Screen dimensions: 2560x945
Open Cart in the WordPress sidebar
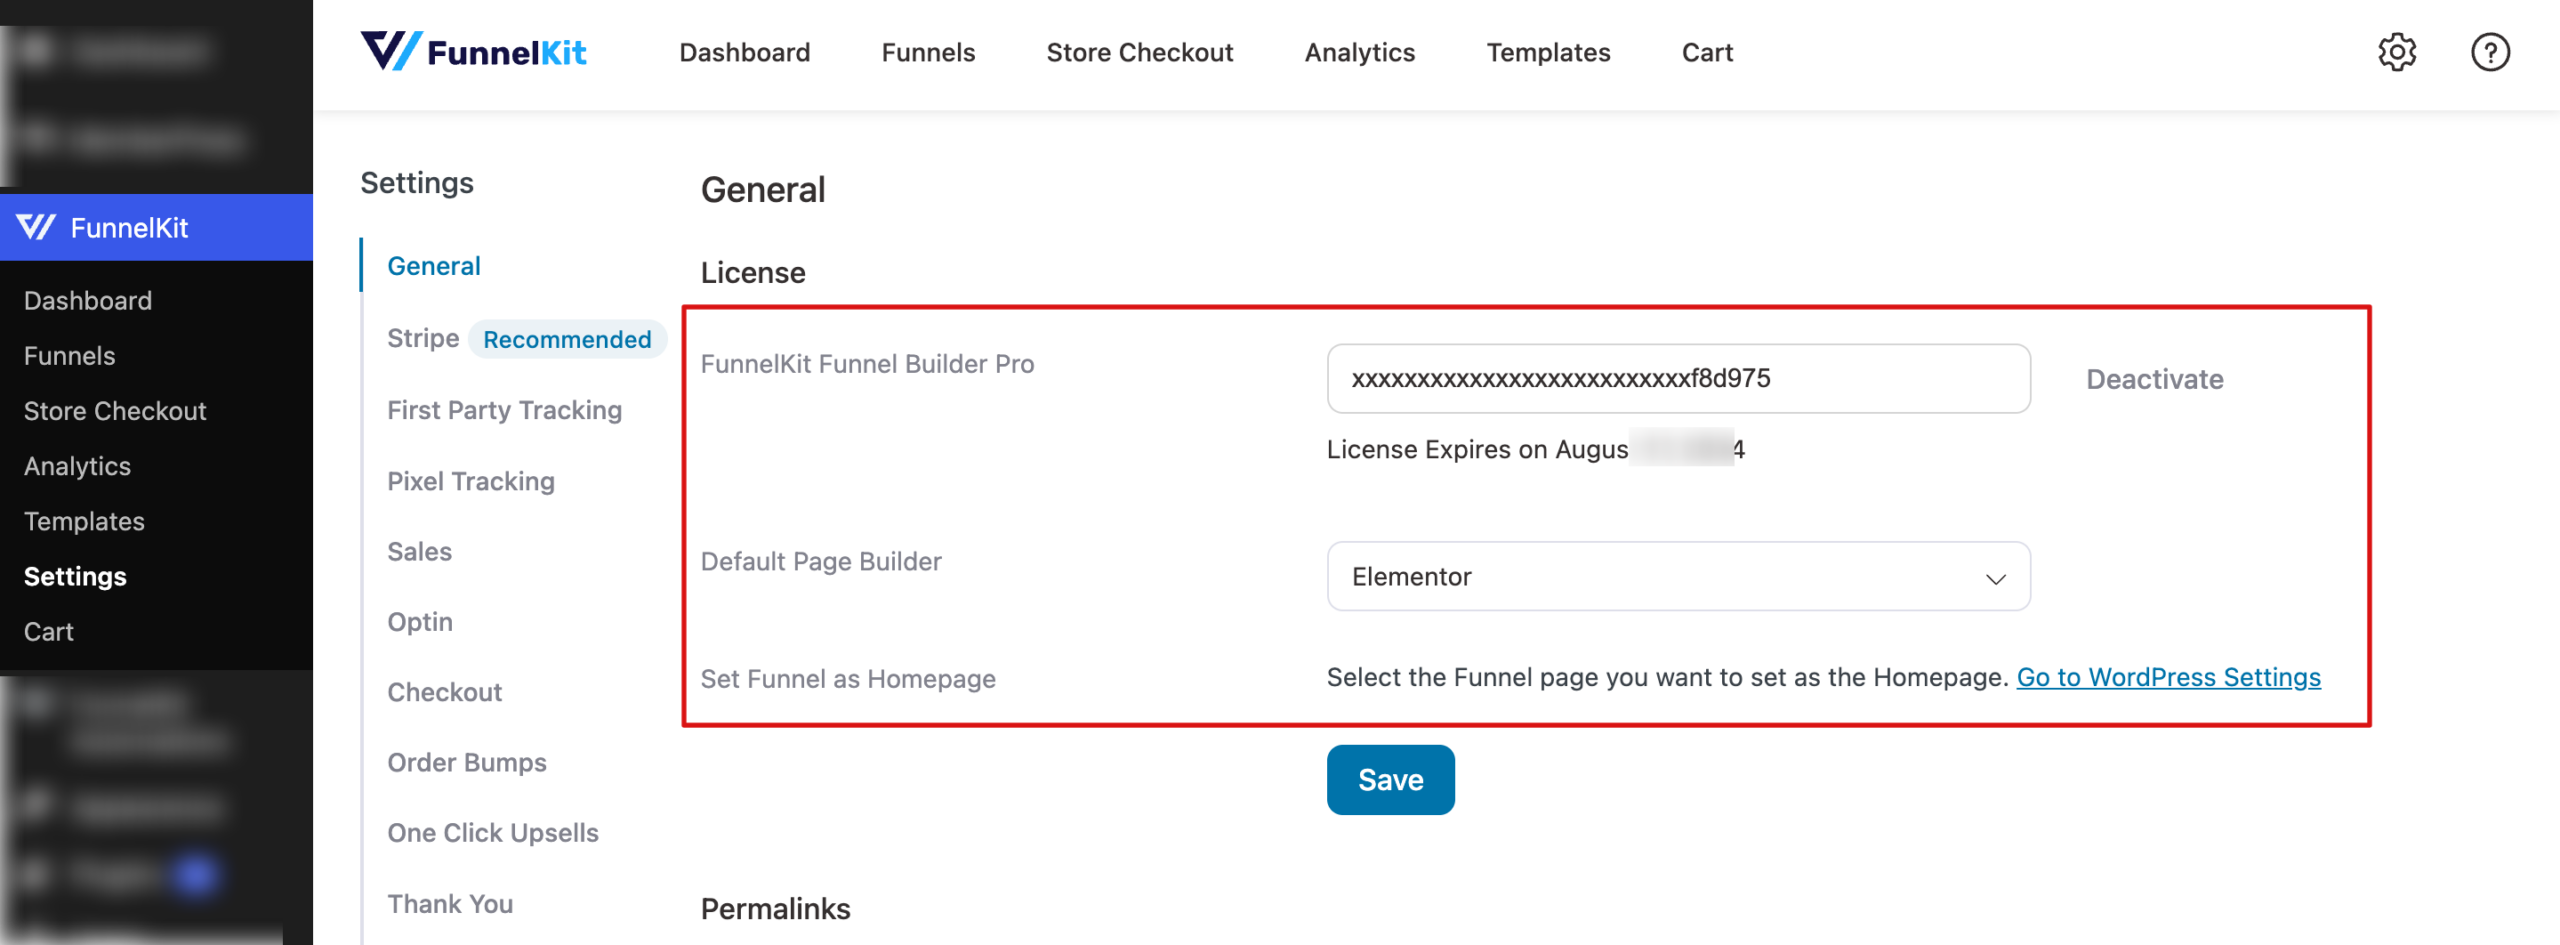pos(49,632)
